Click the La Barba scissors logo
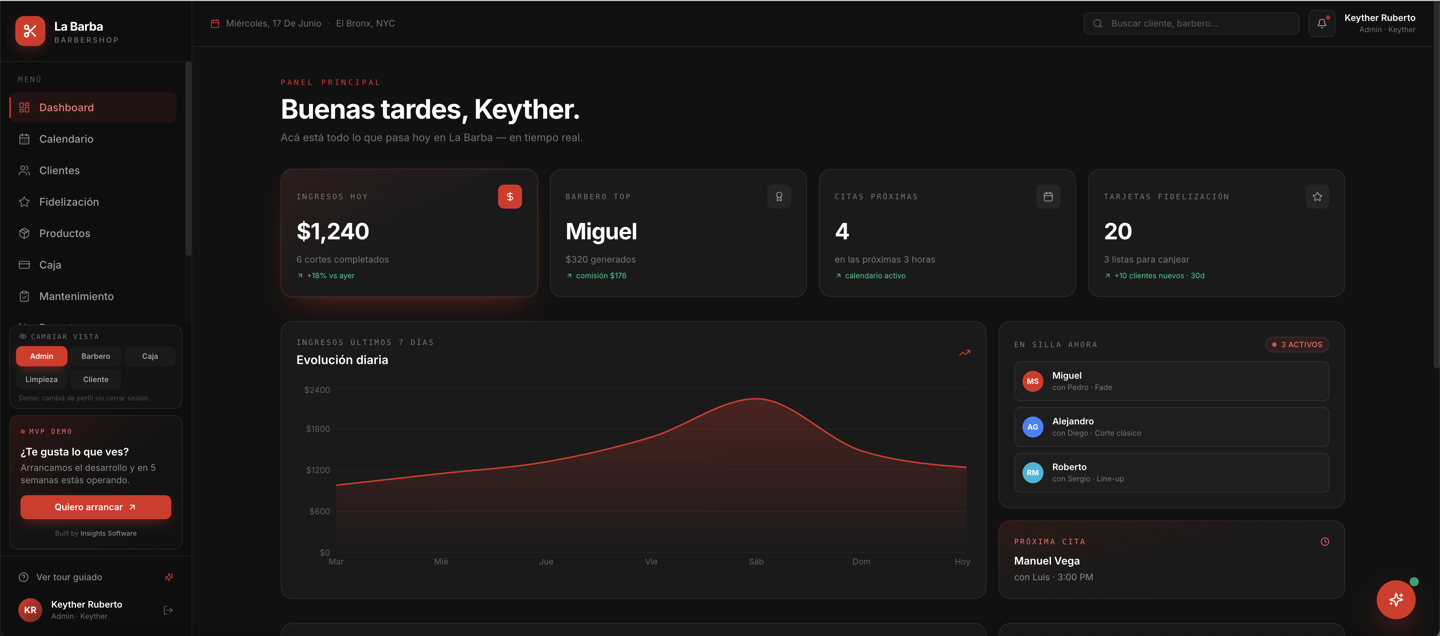Image resolution: width=1440 pixels, height=636 pixels. (30, 31)
